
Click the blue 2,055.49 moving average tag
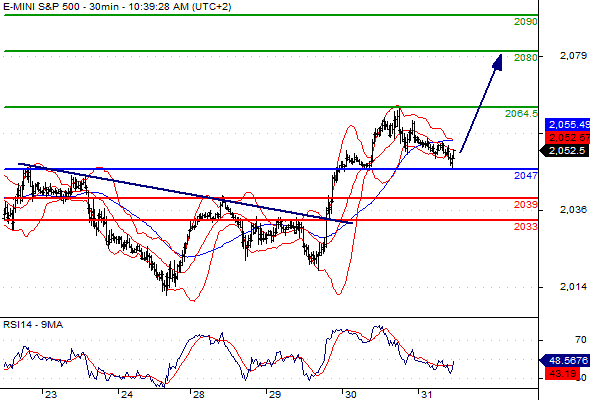tap(567, 125)
